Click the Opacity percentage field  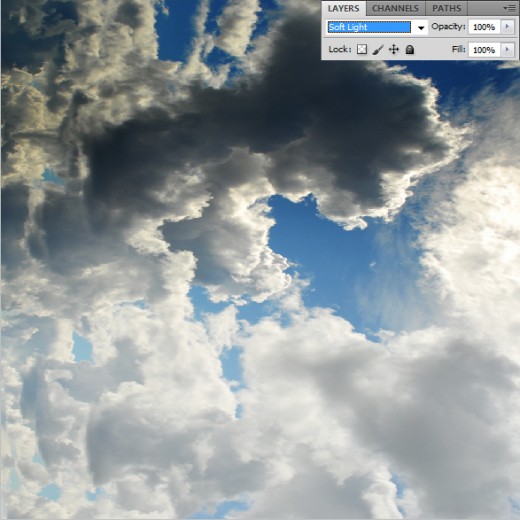tap(484, 27)
